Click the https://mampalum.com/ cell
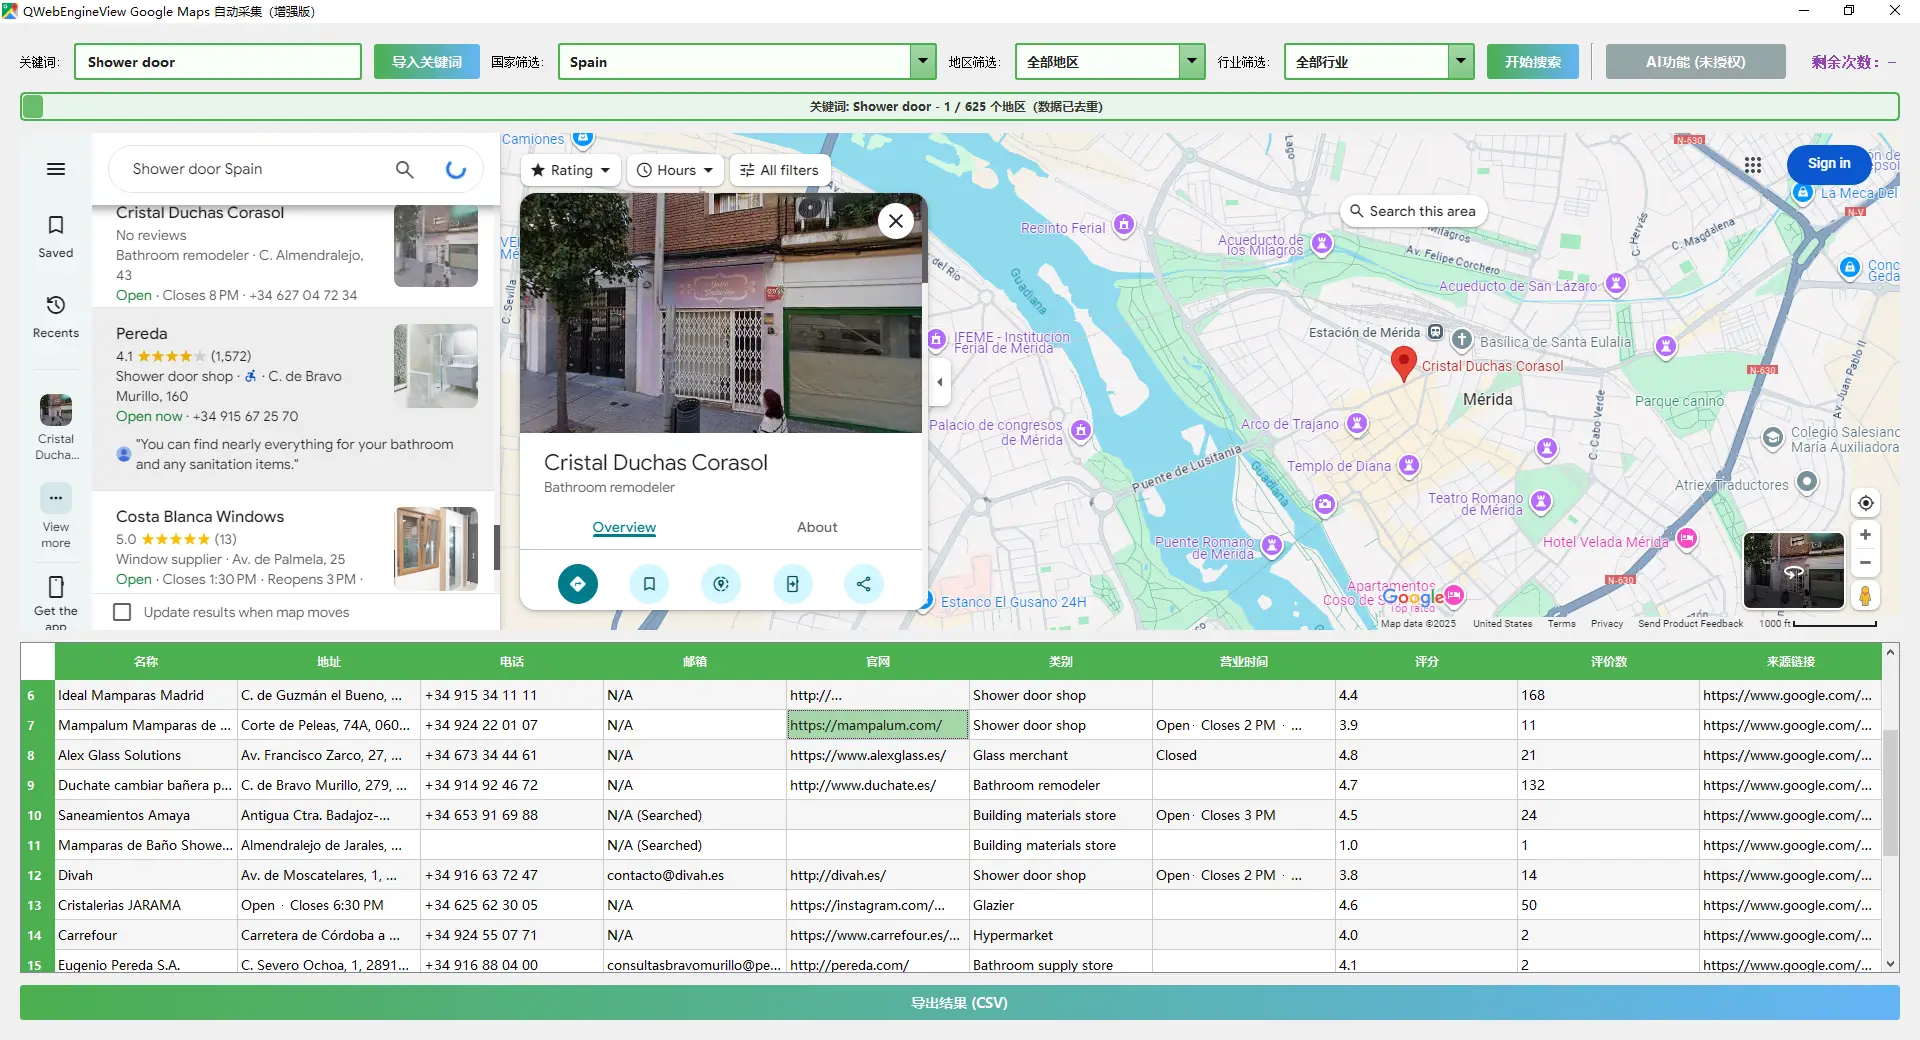 coord(878,725)
